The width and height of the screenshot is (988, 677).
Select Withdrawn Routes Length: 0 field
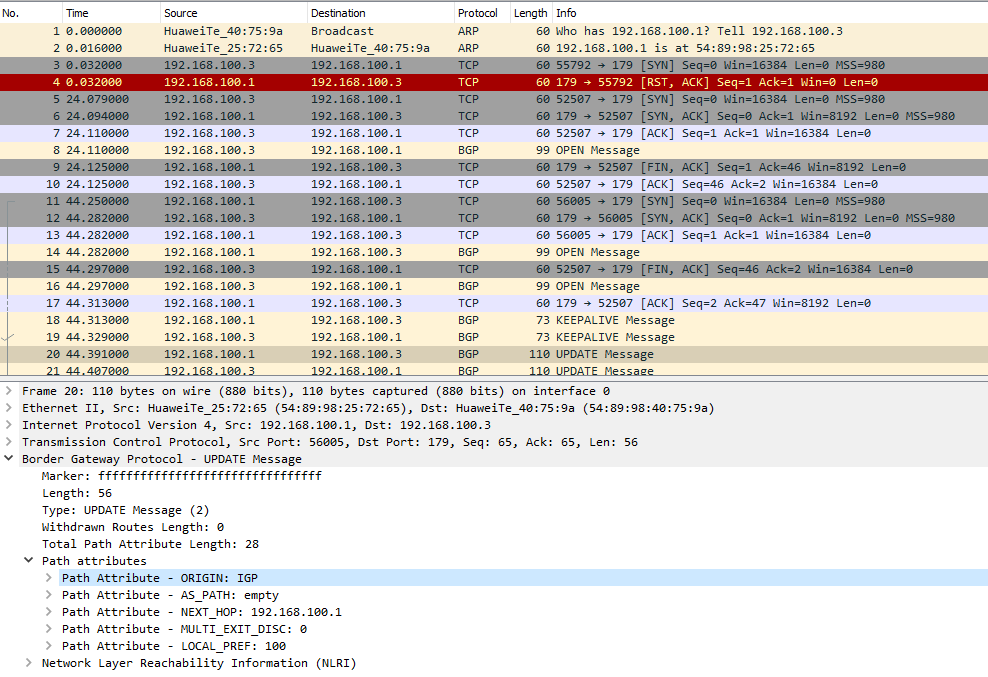[133, 527]
